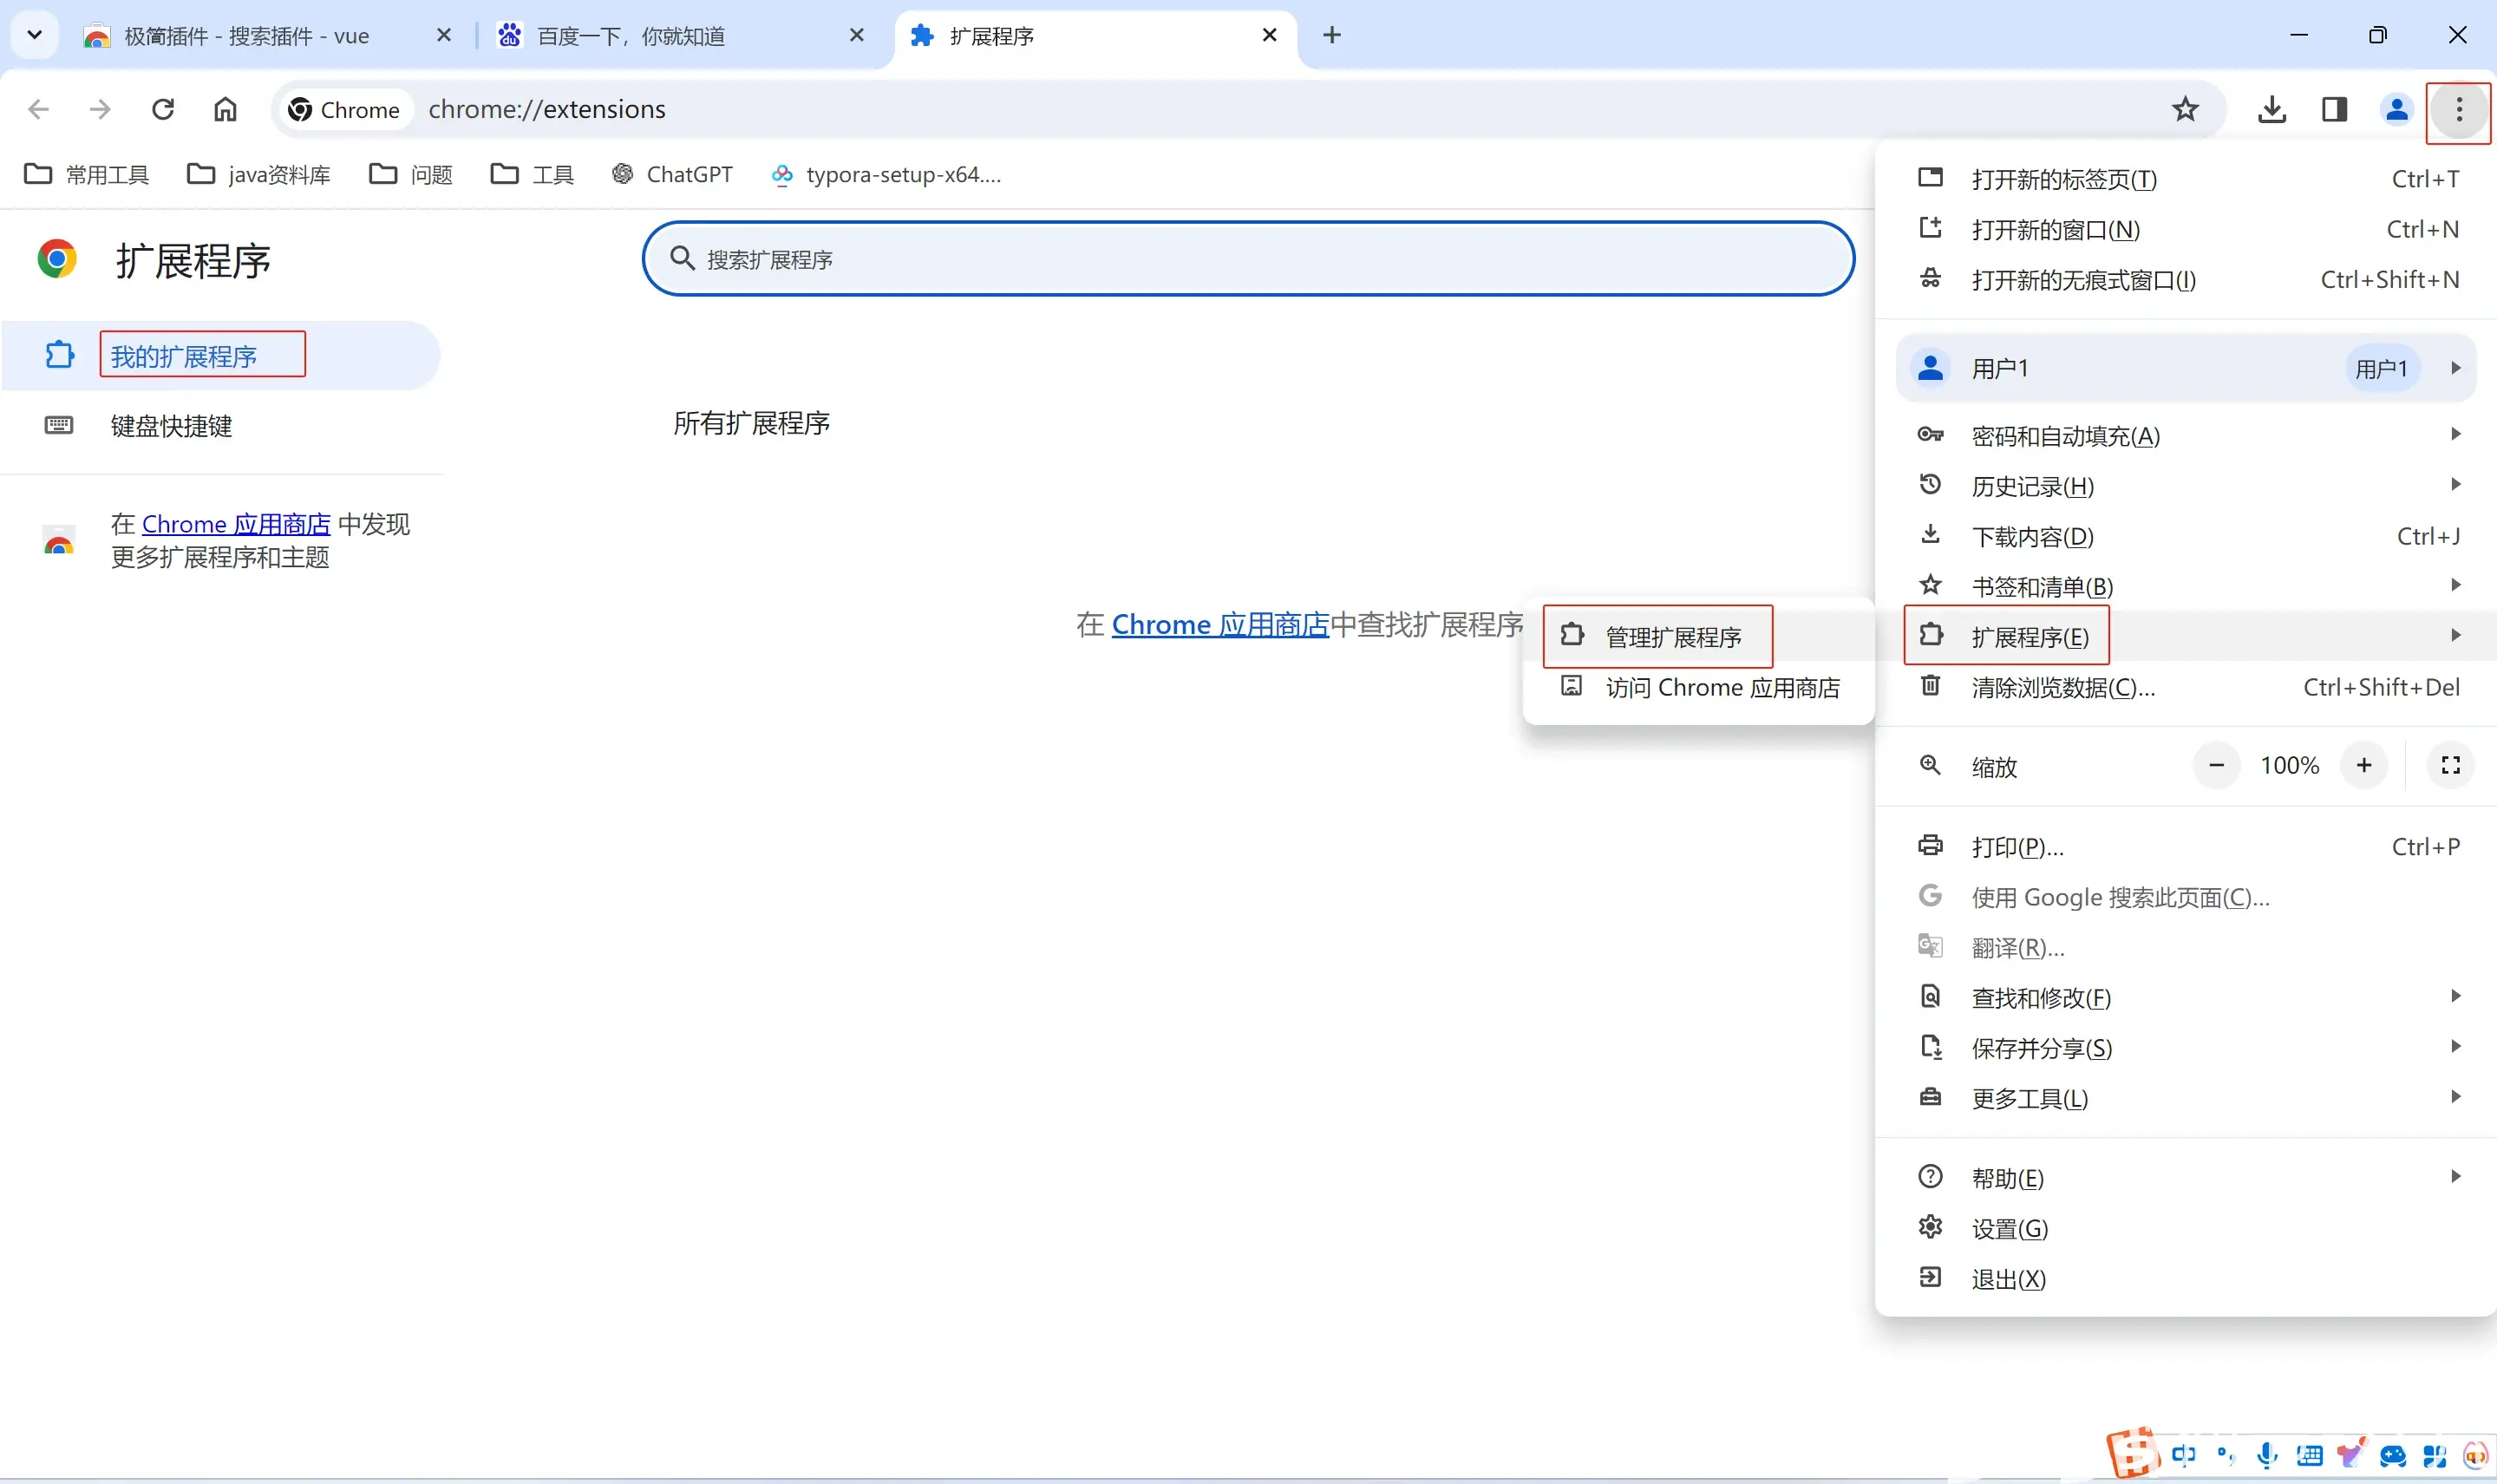Viewport: 2497px width, 1484px height.
Task: Bookmark this page with the star icon
Action: point(2185,109)
